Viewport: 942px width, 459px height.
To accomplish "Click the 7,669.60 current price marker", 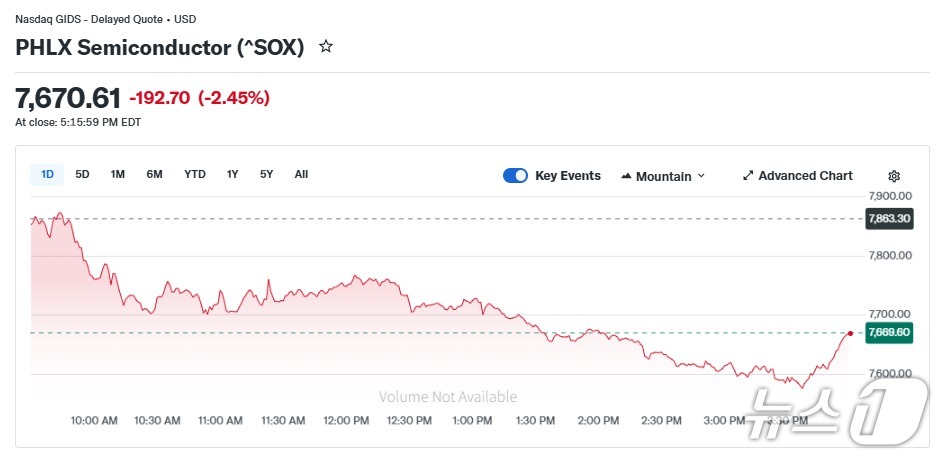I will click(889, 333).
